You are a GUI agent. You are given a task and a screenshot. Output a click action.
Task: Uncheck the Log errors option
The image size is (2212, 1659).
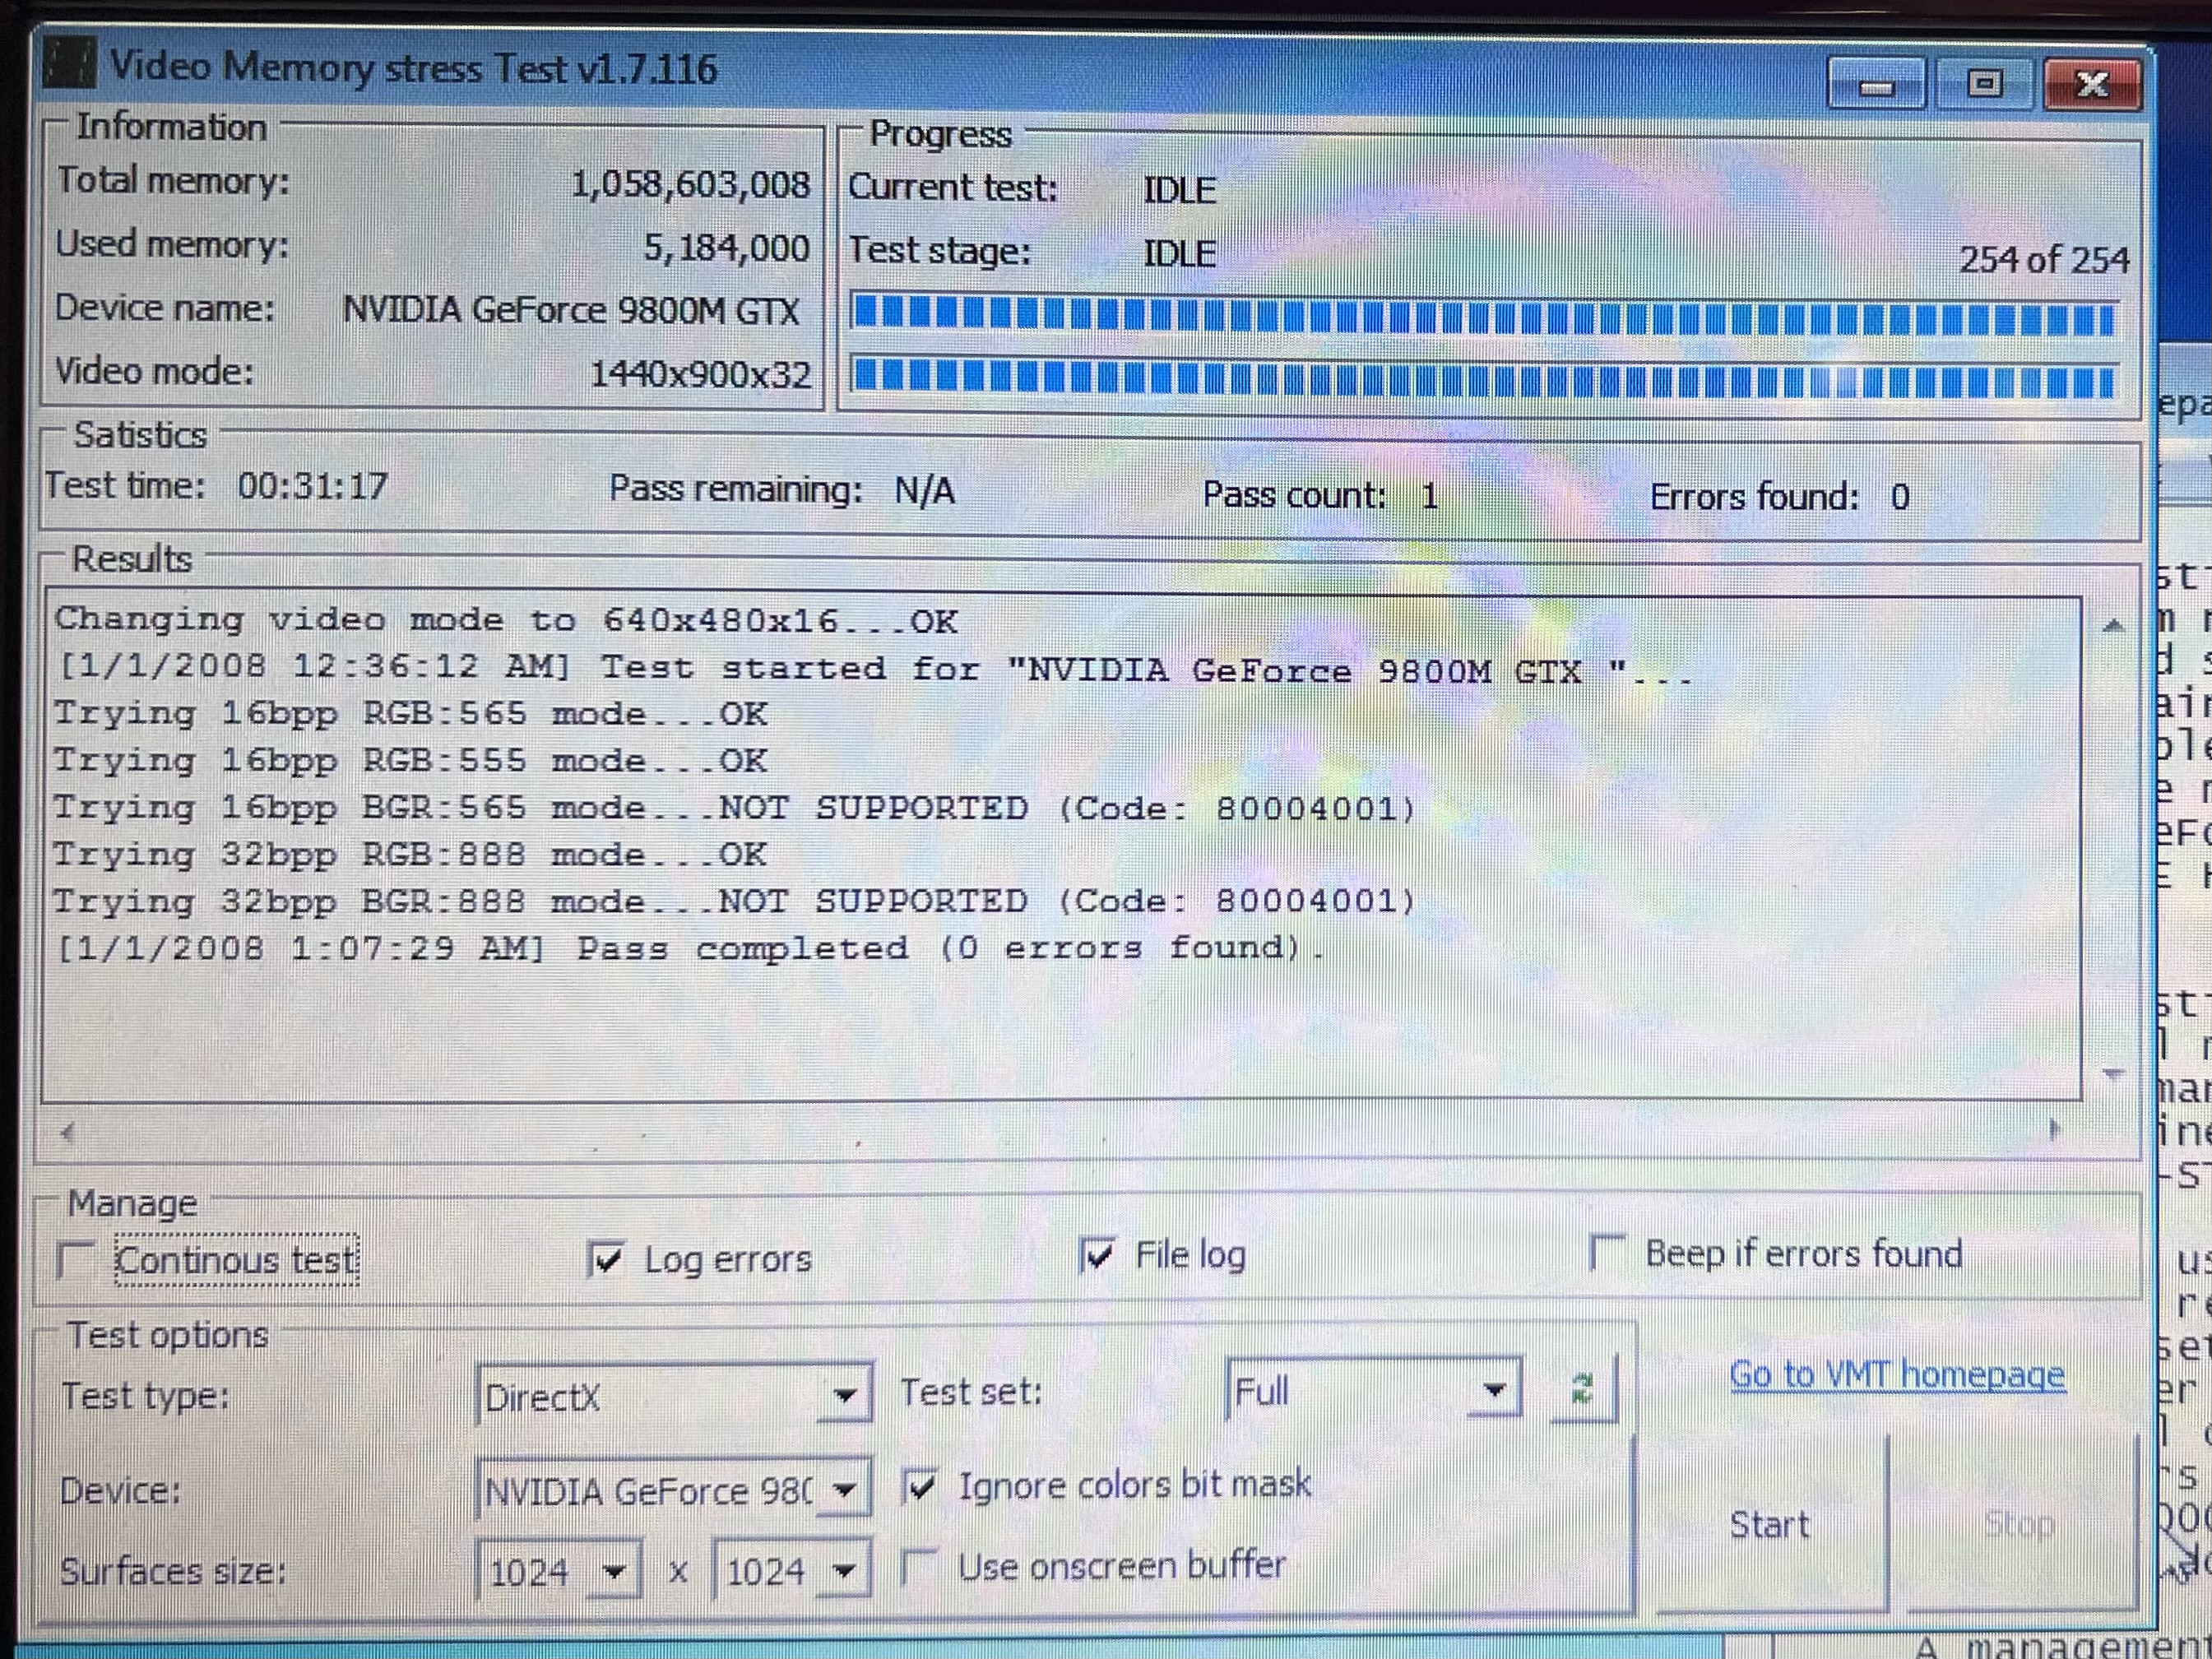(x=606, y=1259)
